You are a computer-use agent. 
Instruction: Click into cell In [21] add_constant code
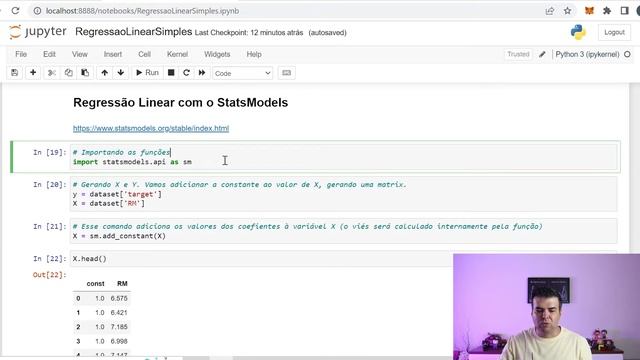[343, 231]
